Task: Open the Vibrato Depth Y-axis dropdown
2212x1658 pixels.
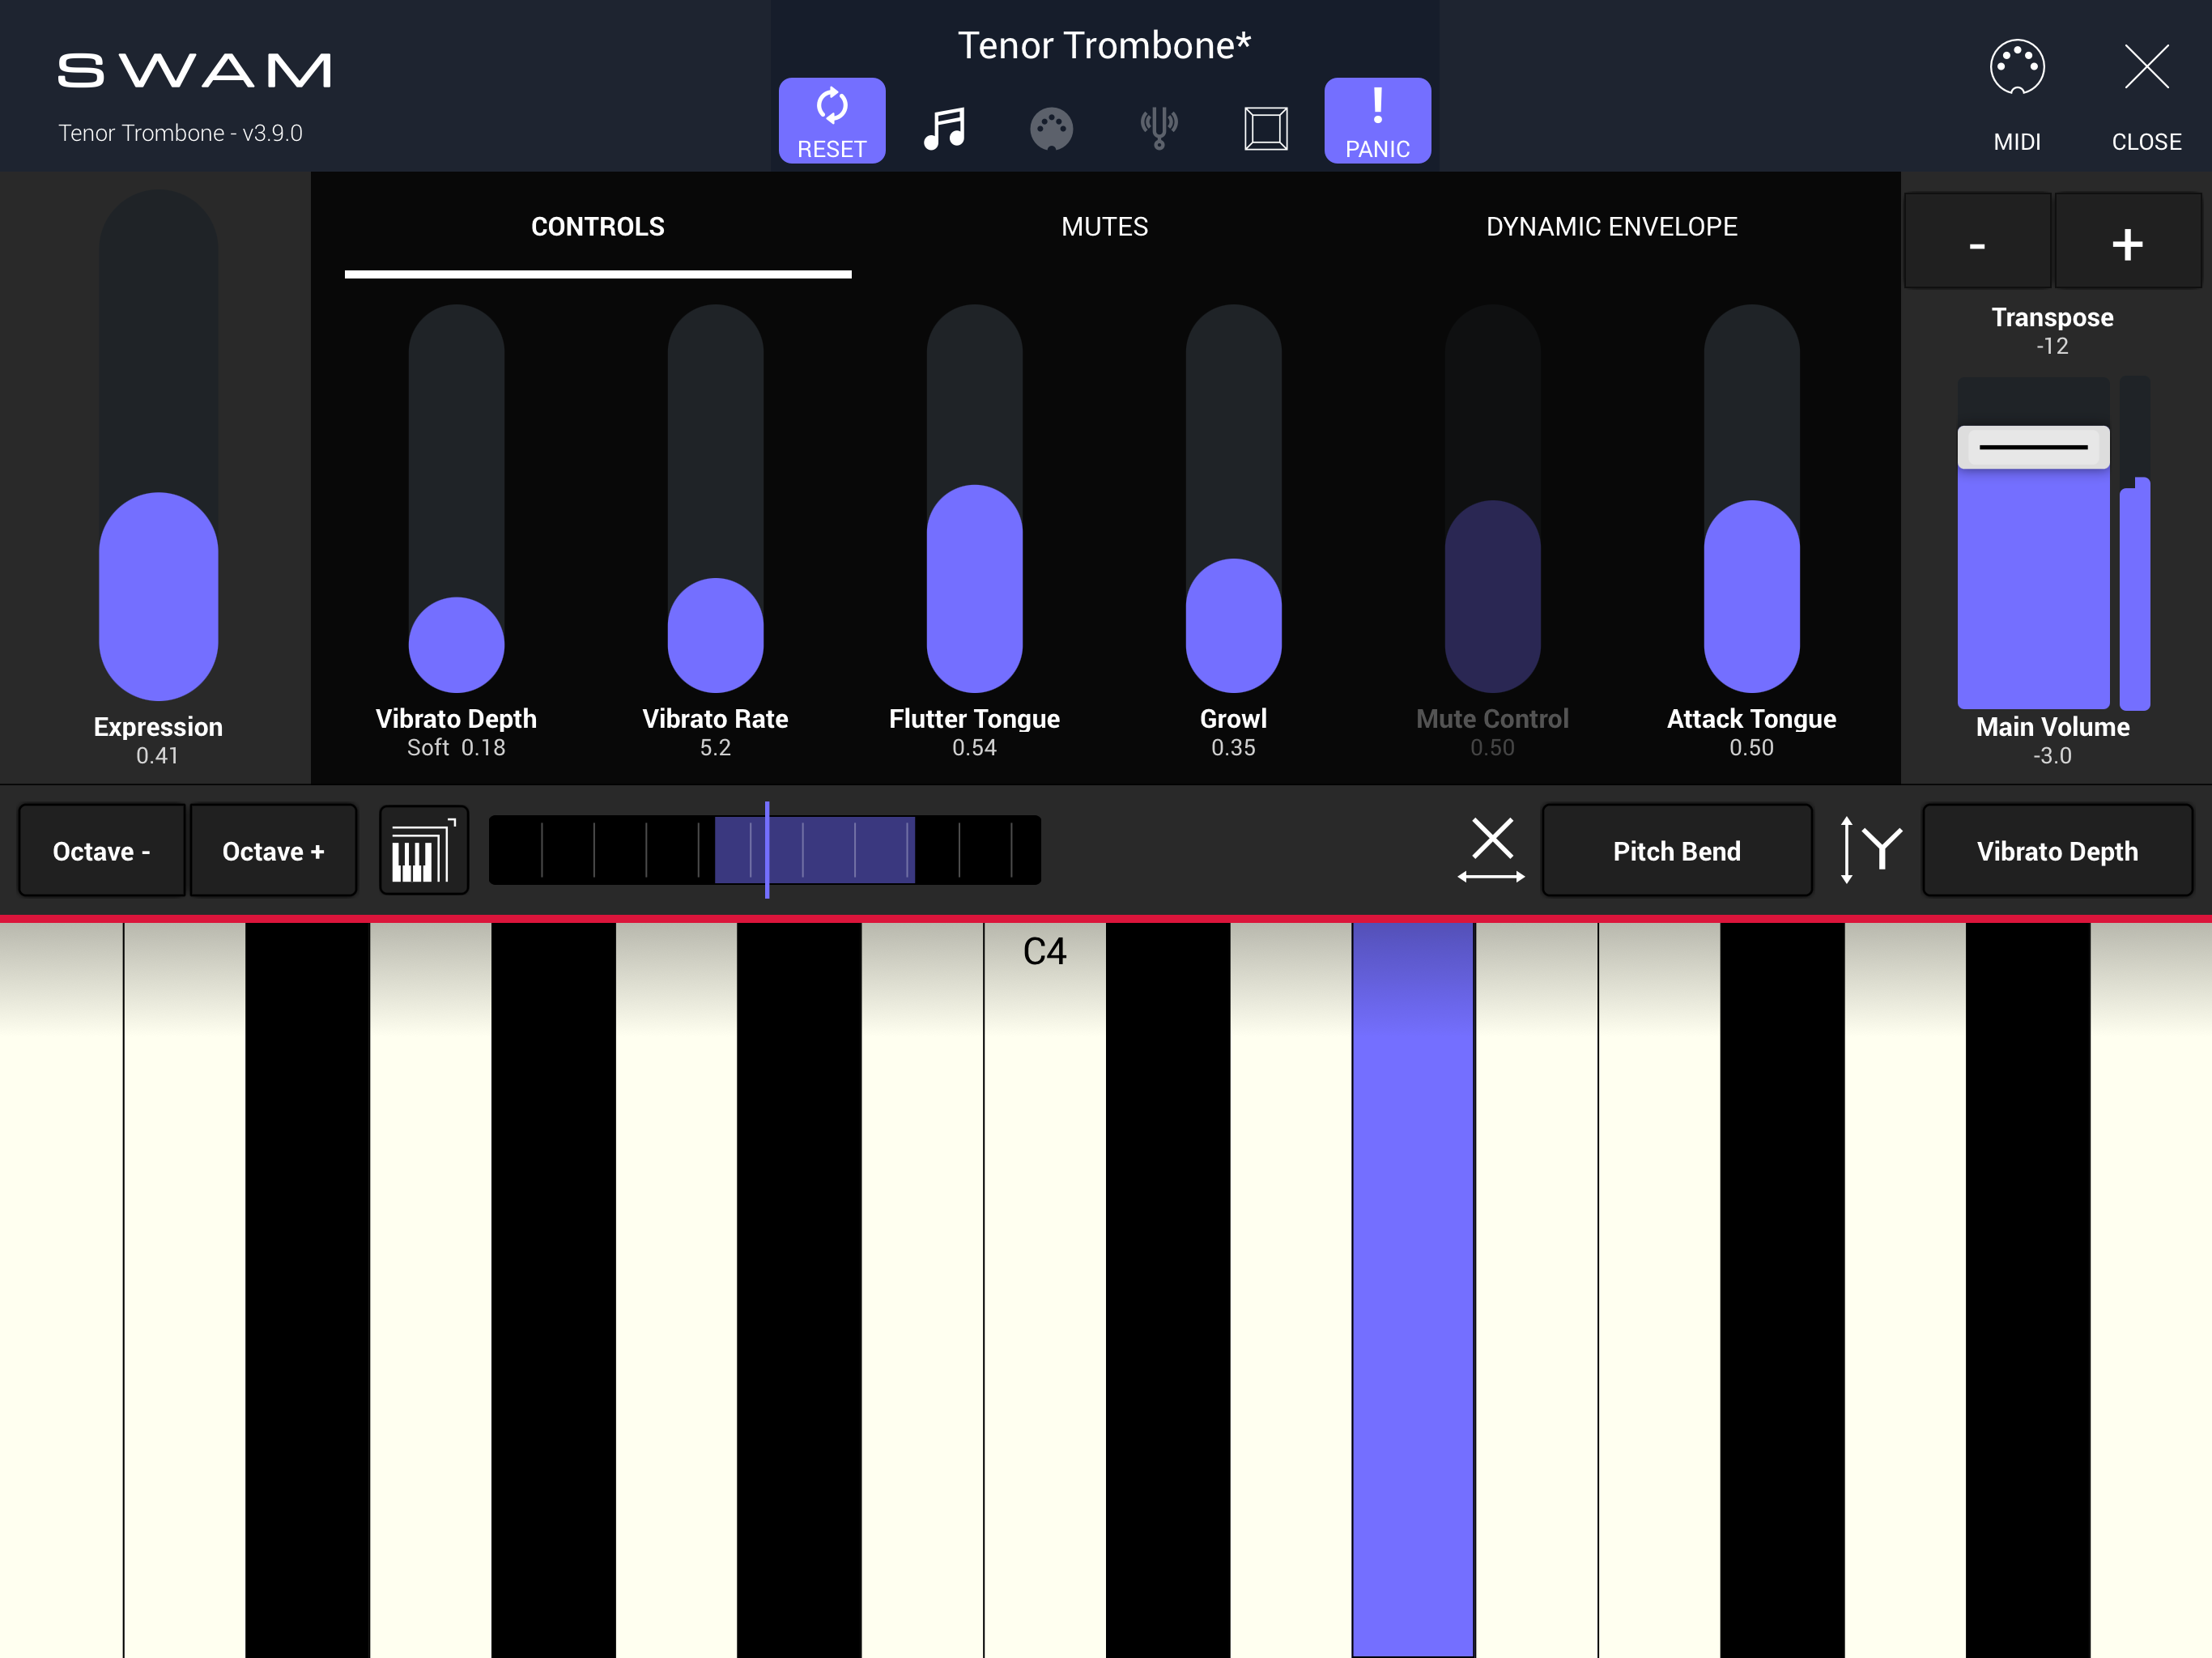Action: pos(2057,851)
